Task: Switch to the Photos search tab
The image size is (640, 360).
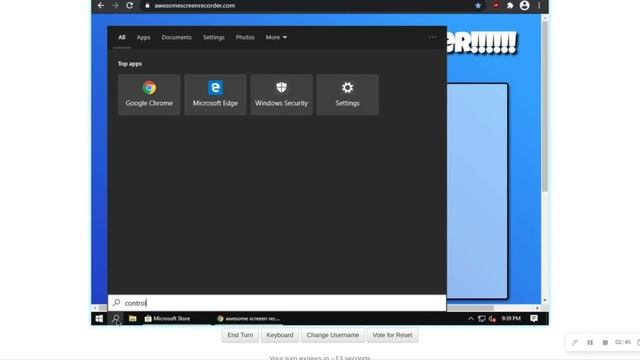Action: click(x=245, y=37)
